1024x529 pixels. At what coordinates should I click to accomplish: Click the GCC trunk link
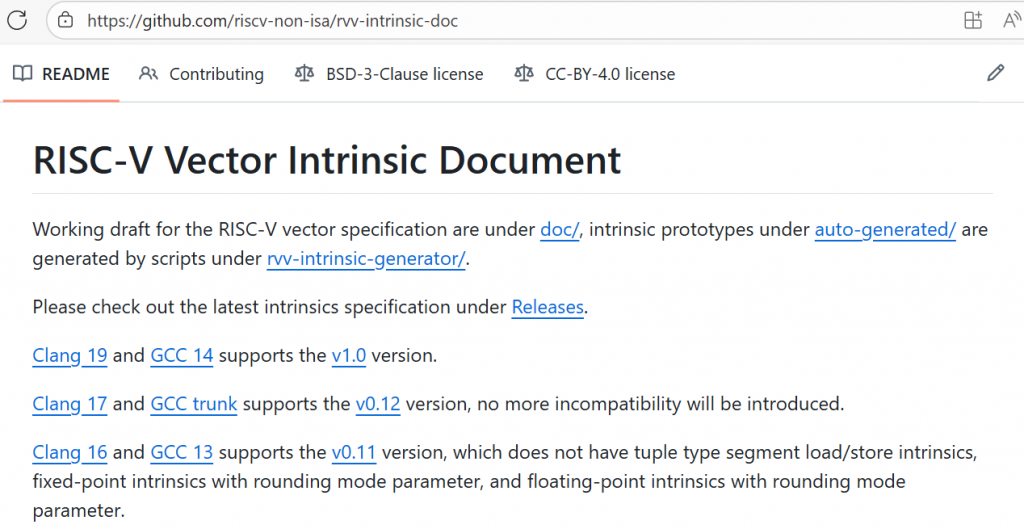pos(193,404)
